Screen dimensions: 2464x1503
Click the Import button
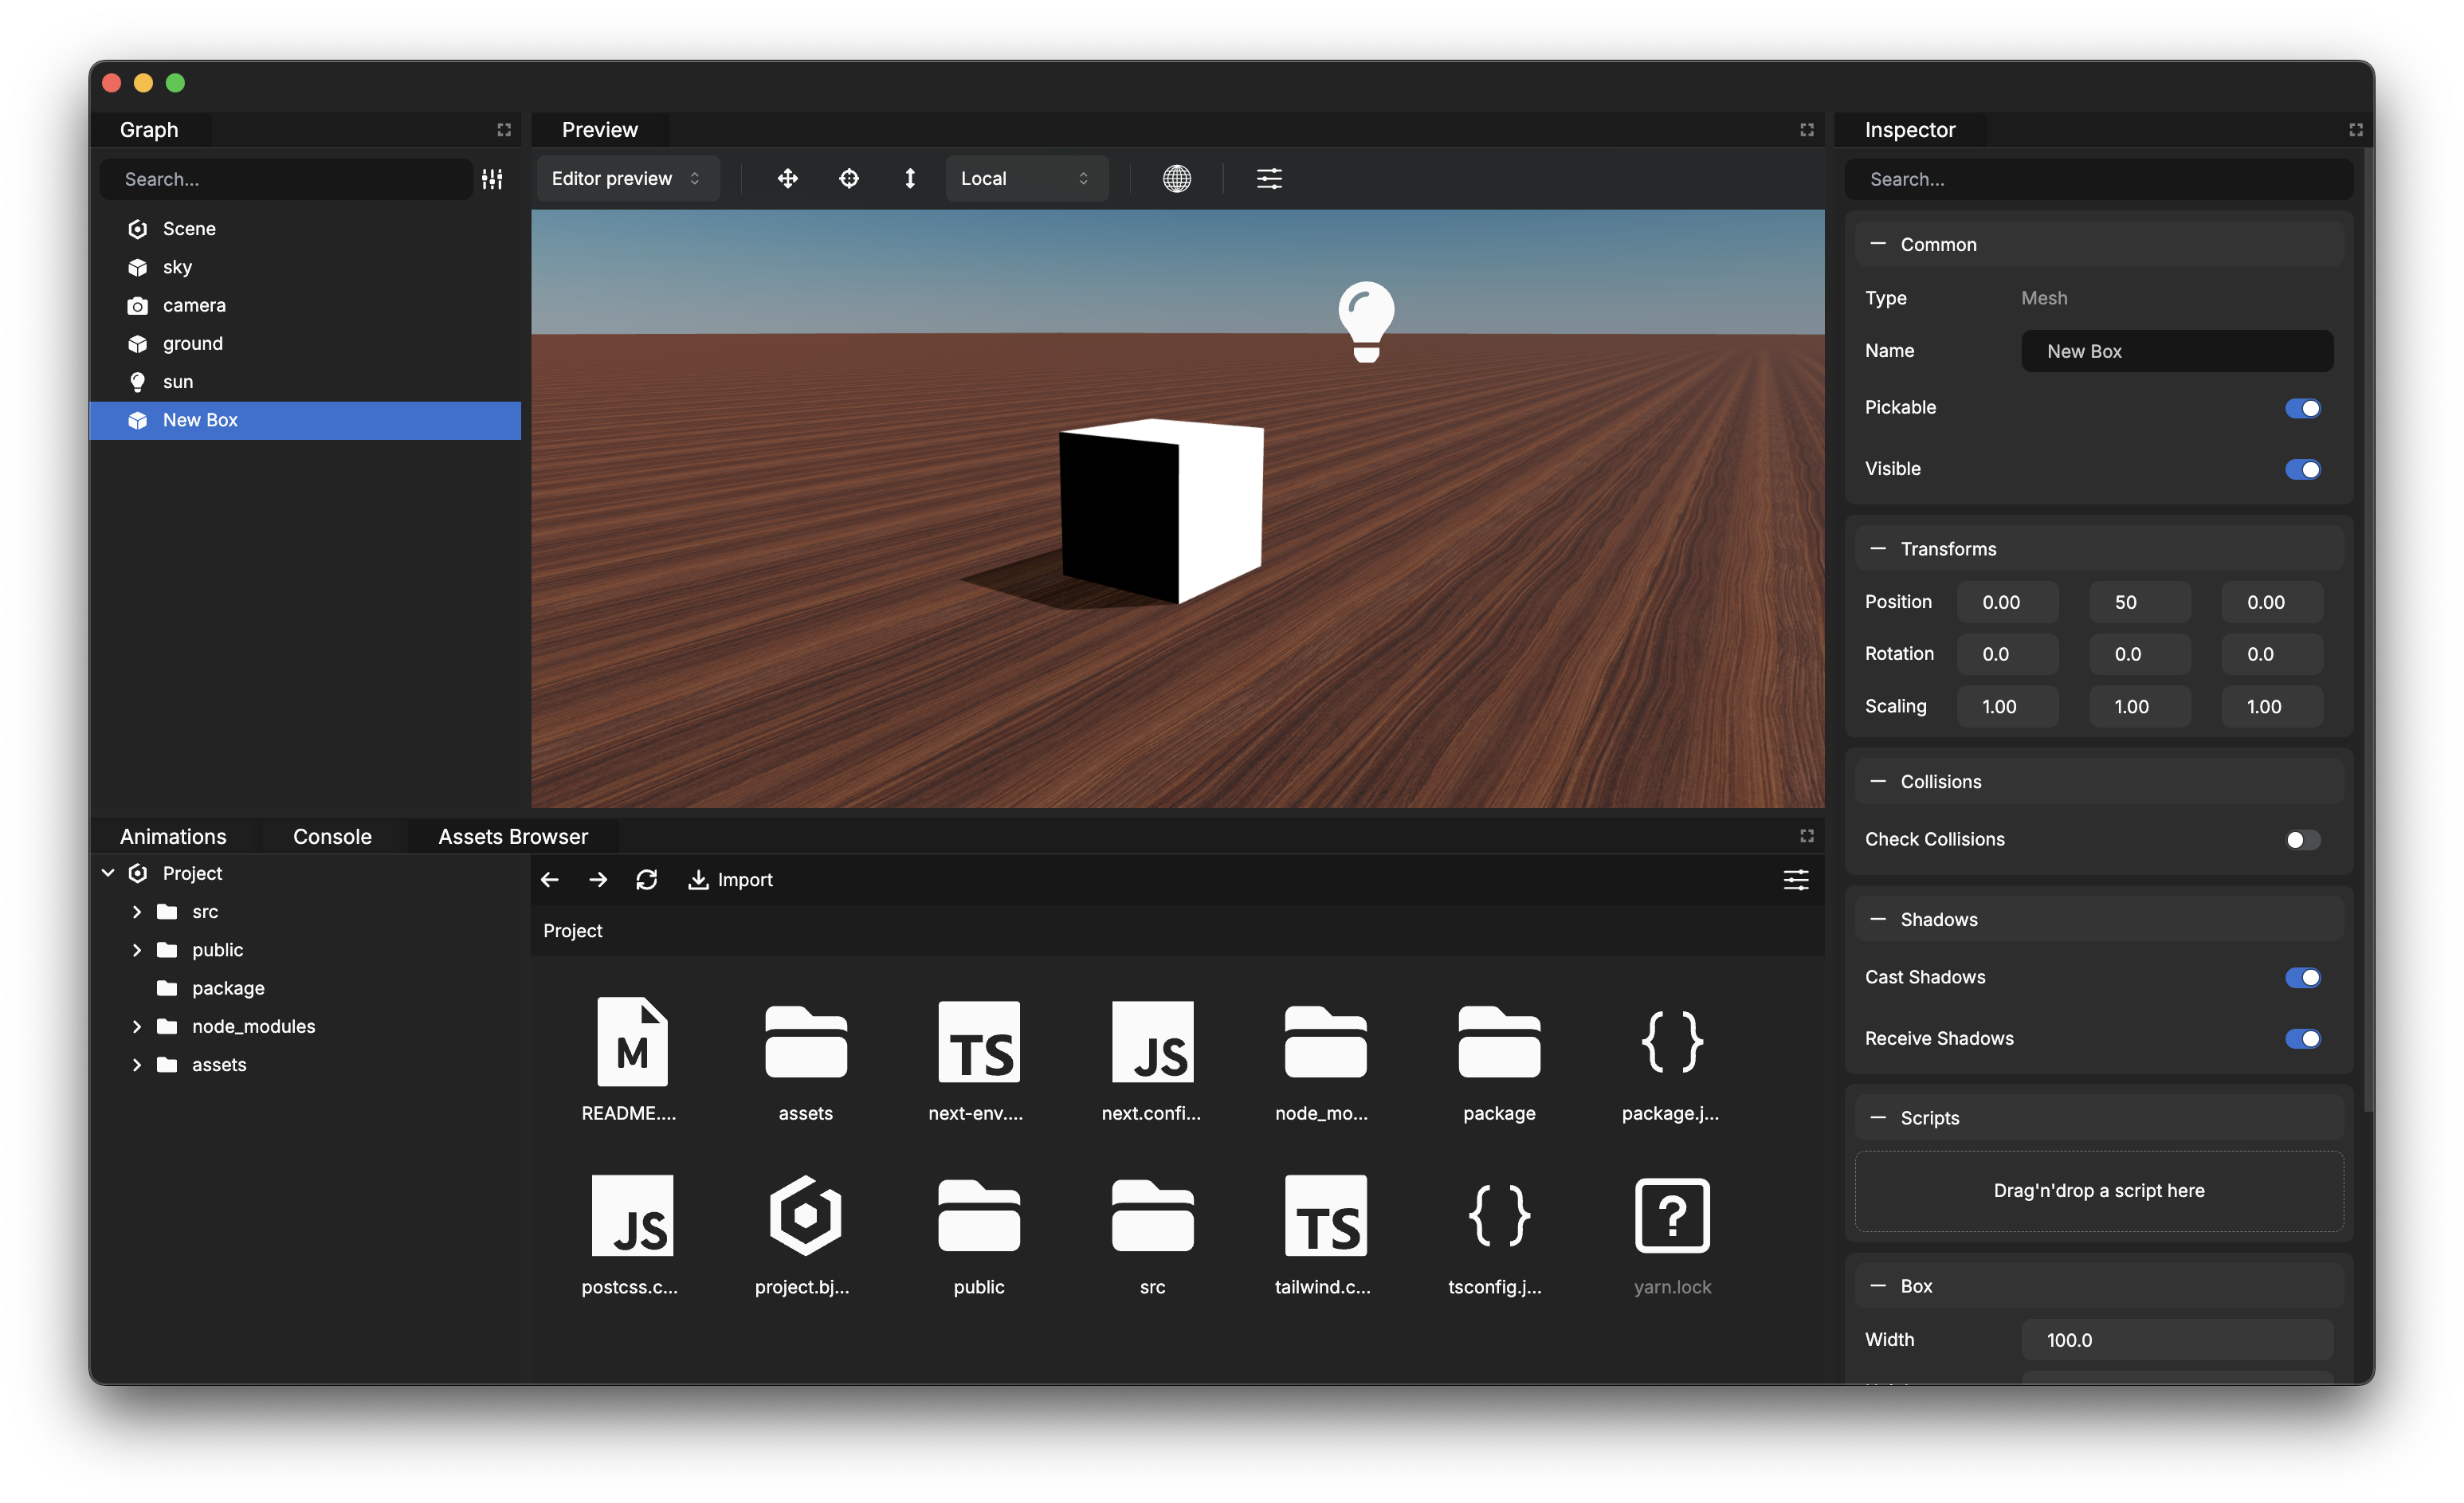[731, 880]
